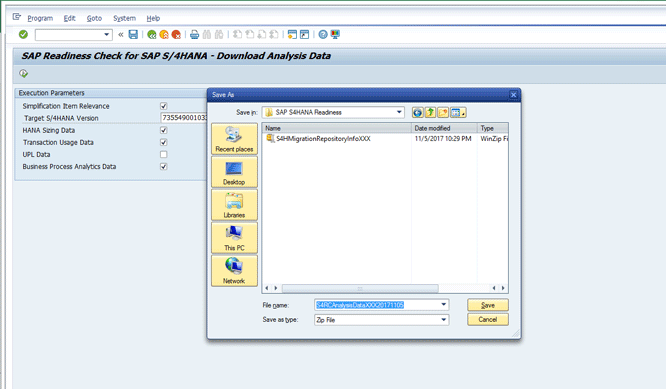Click the Save diskette icon in SAP toolbar
Screen dimensions: 666x389
[133, 34]
